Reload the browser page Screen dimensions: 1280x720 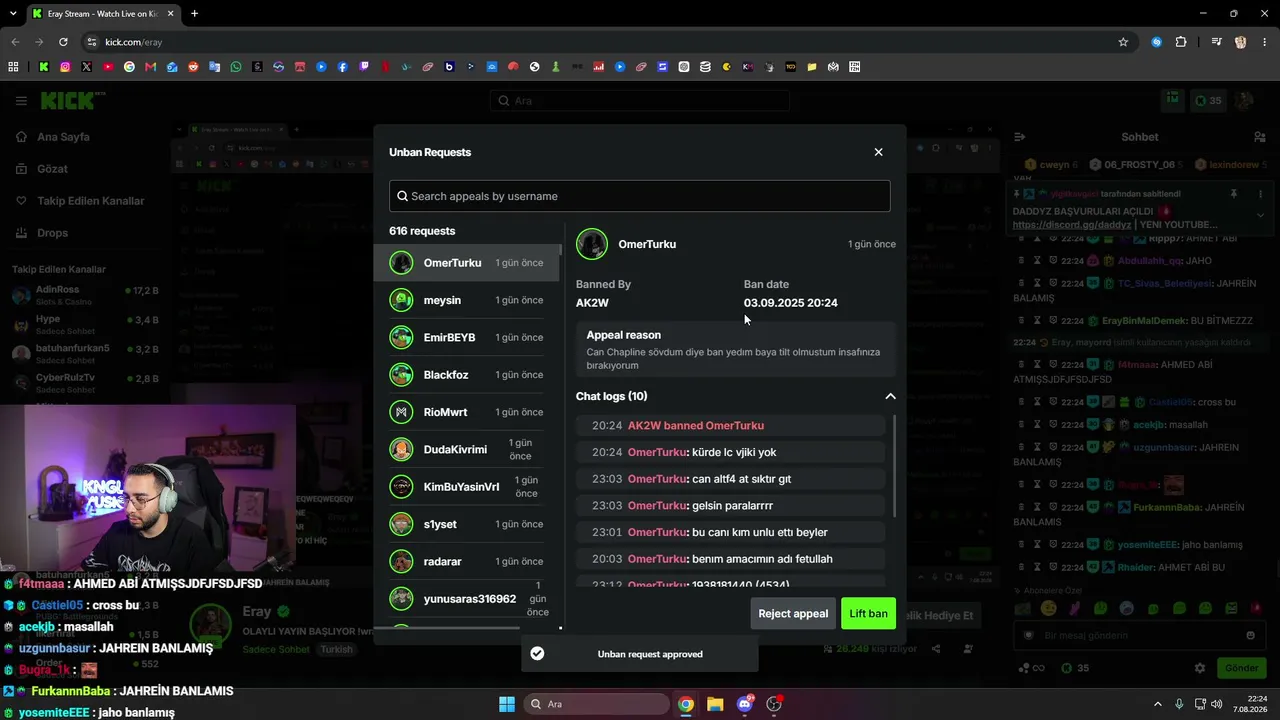63,42
